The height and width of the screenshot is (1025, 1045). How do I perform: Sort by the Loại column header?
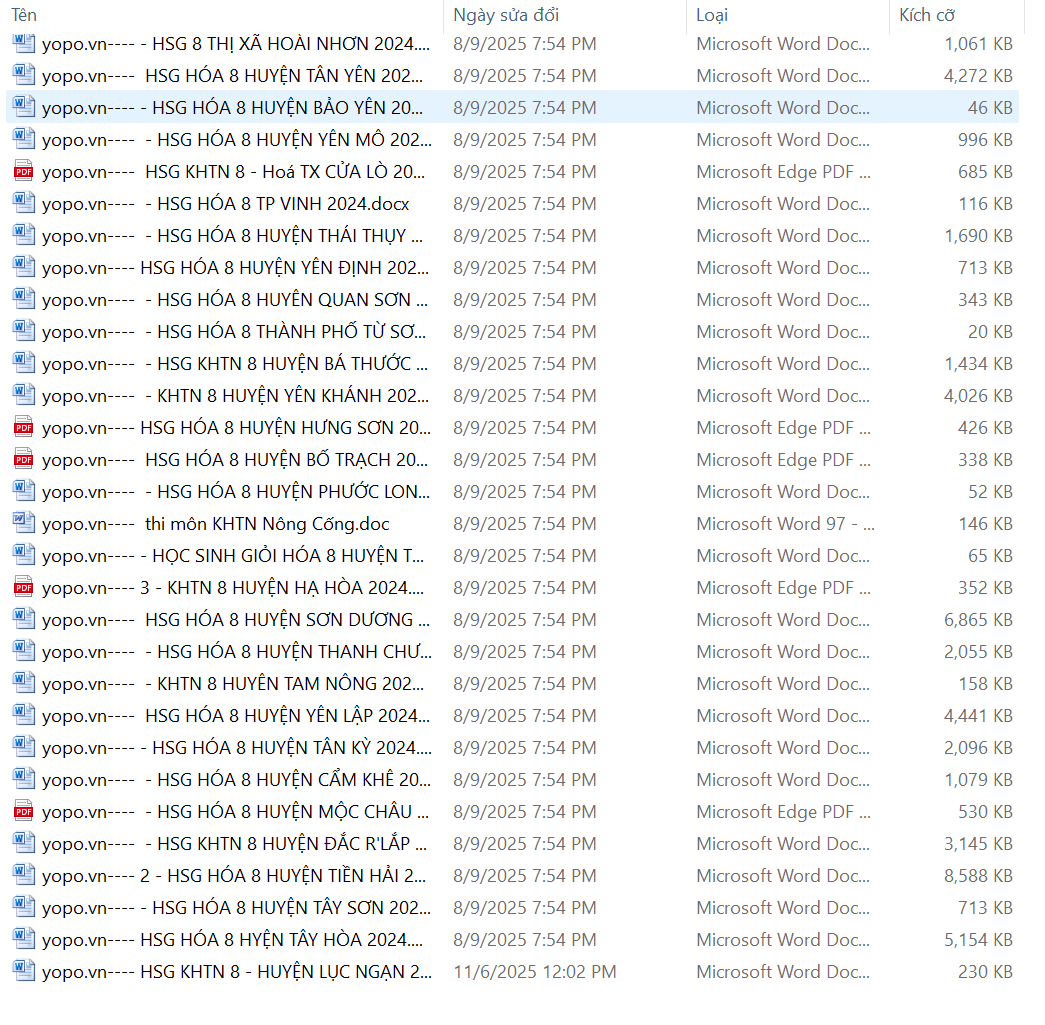click(x=712, y=15)
